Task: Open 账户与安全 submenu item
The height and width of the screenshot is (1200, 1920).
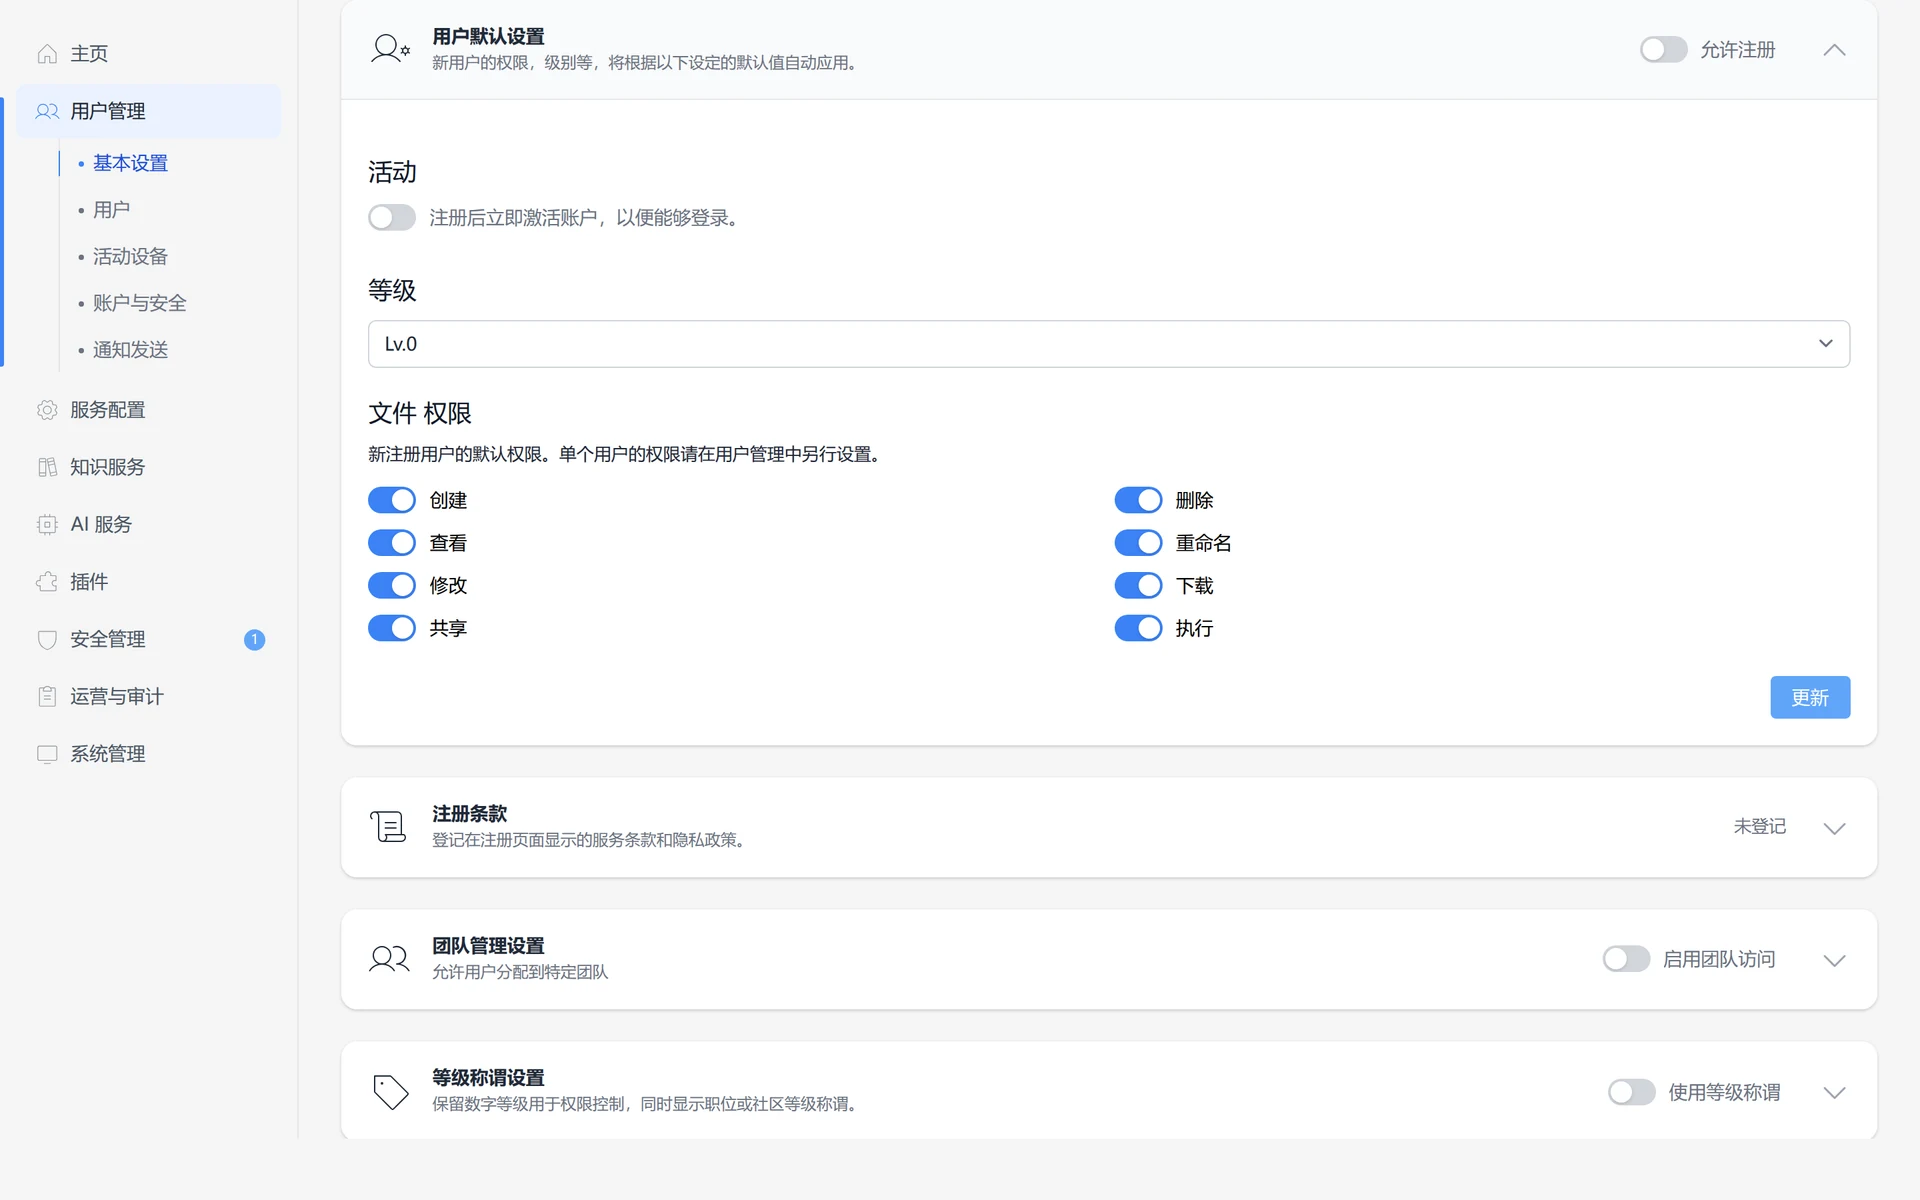Action: [x=139, y=303]
